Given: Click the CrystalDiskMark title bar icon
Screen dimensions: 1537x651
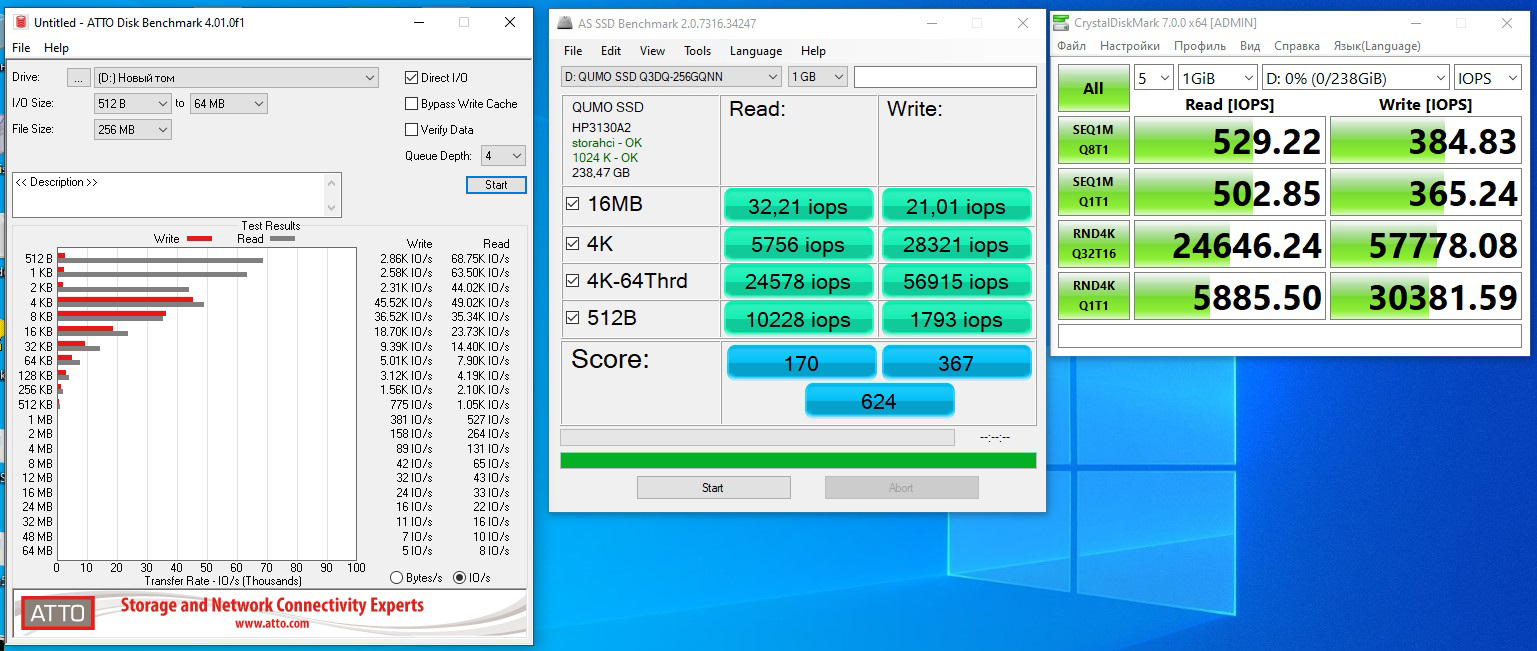Looking at the screenshot, I should coord(1062,23).
